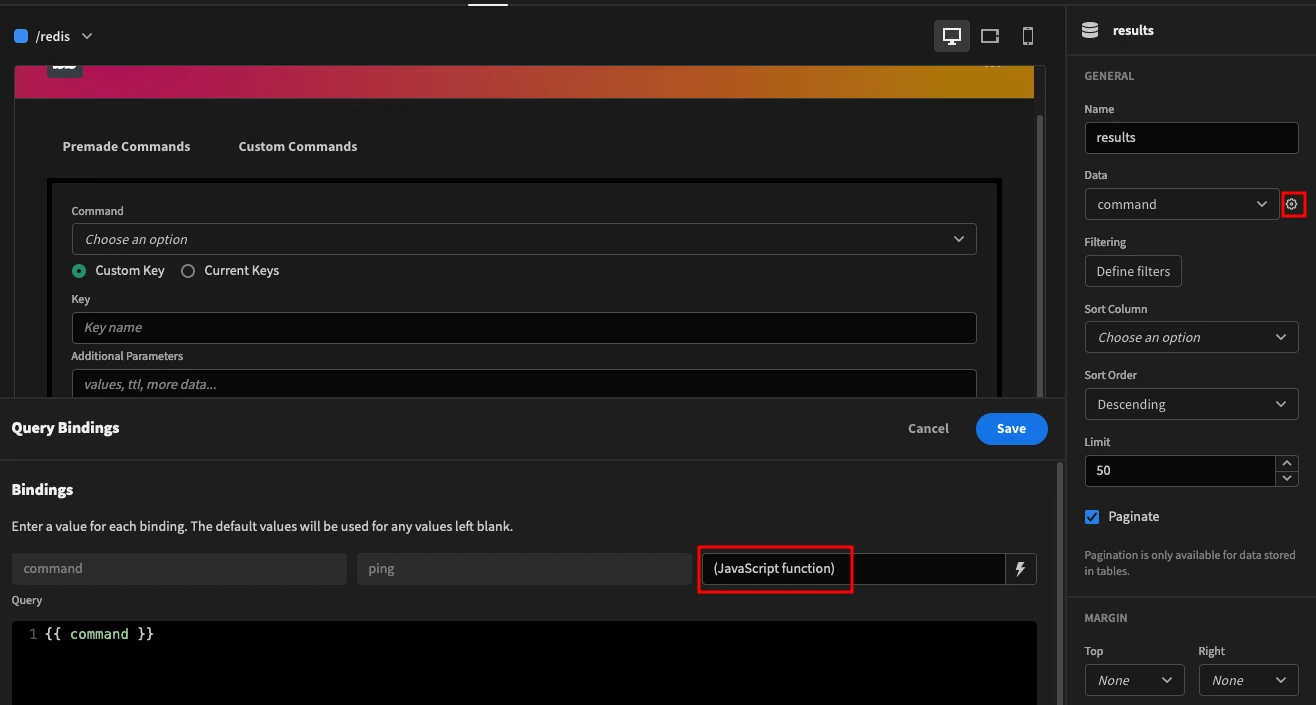
Task: Click the 'Bindings' heading text
Action: 42,490
